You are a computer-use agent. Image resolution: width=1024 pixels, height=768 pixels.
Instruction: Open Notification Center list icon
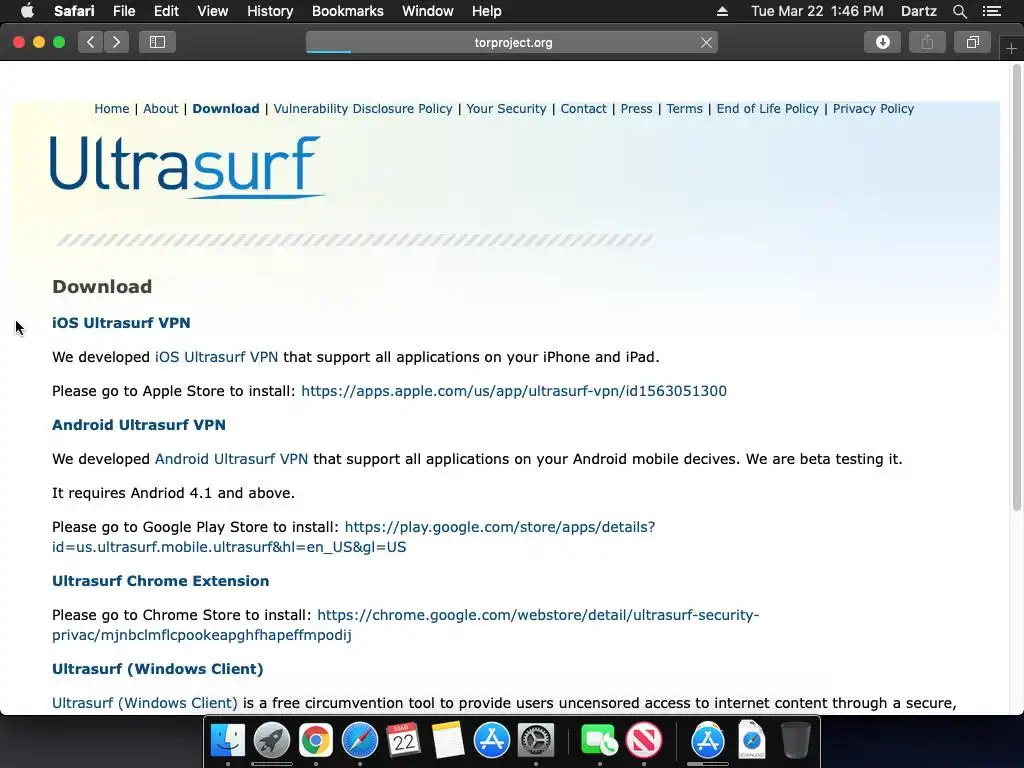pos(992,11)
